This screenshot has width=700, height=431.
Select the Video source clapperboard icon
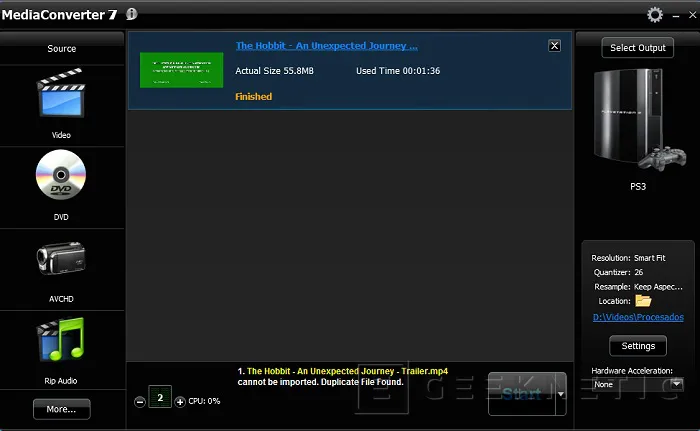(61, 93)
